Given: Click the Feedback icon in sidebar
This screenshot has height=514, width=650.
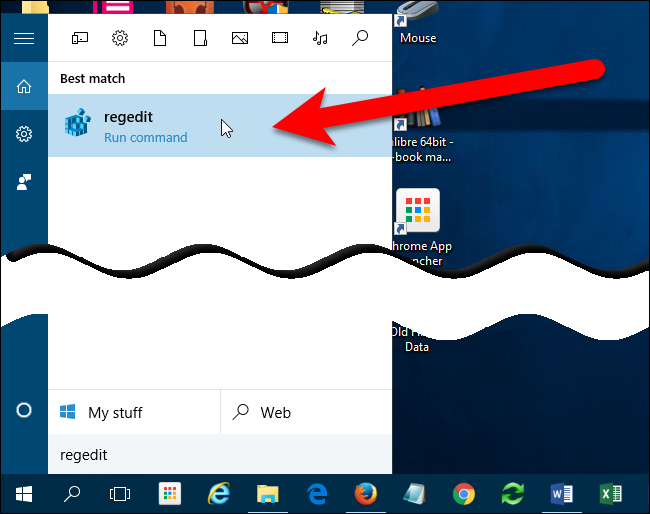Looking at the screenshot, I should pos(24,182).
